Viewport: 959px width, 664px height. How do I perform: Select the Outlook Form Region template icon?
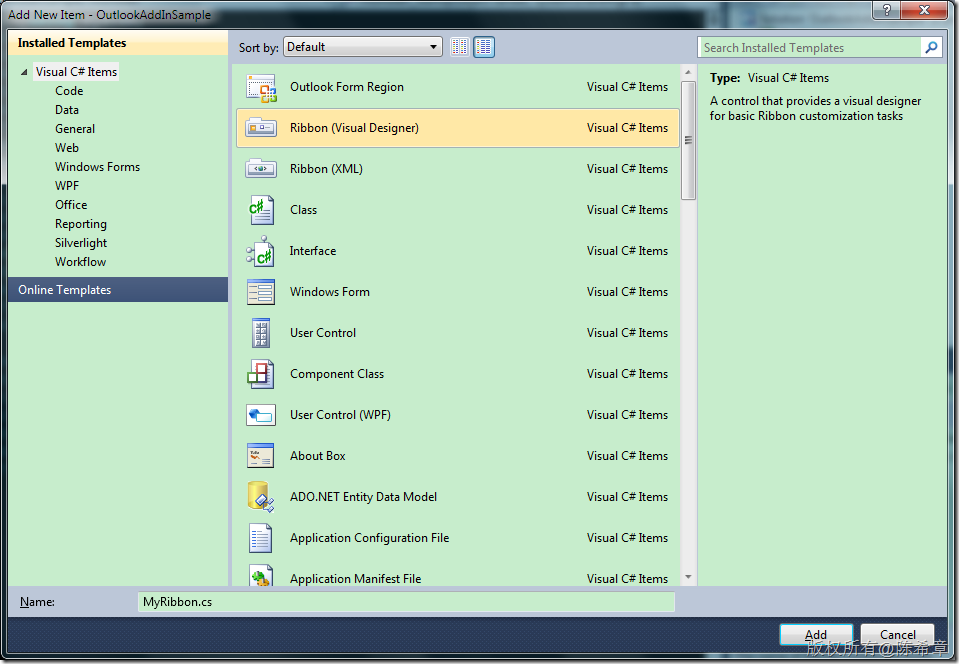click(261, 87)
